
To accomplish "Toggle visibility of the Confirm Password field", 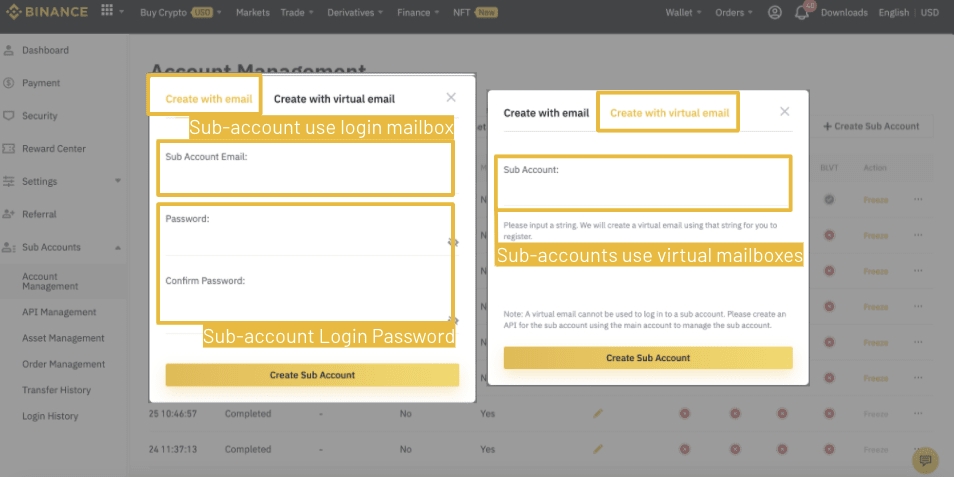I will pos(453,320).
